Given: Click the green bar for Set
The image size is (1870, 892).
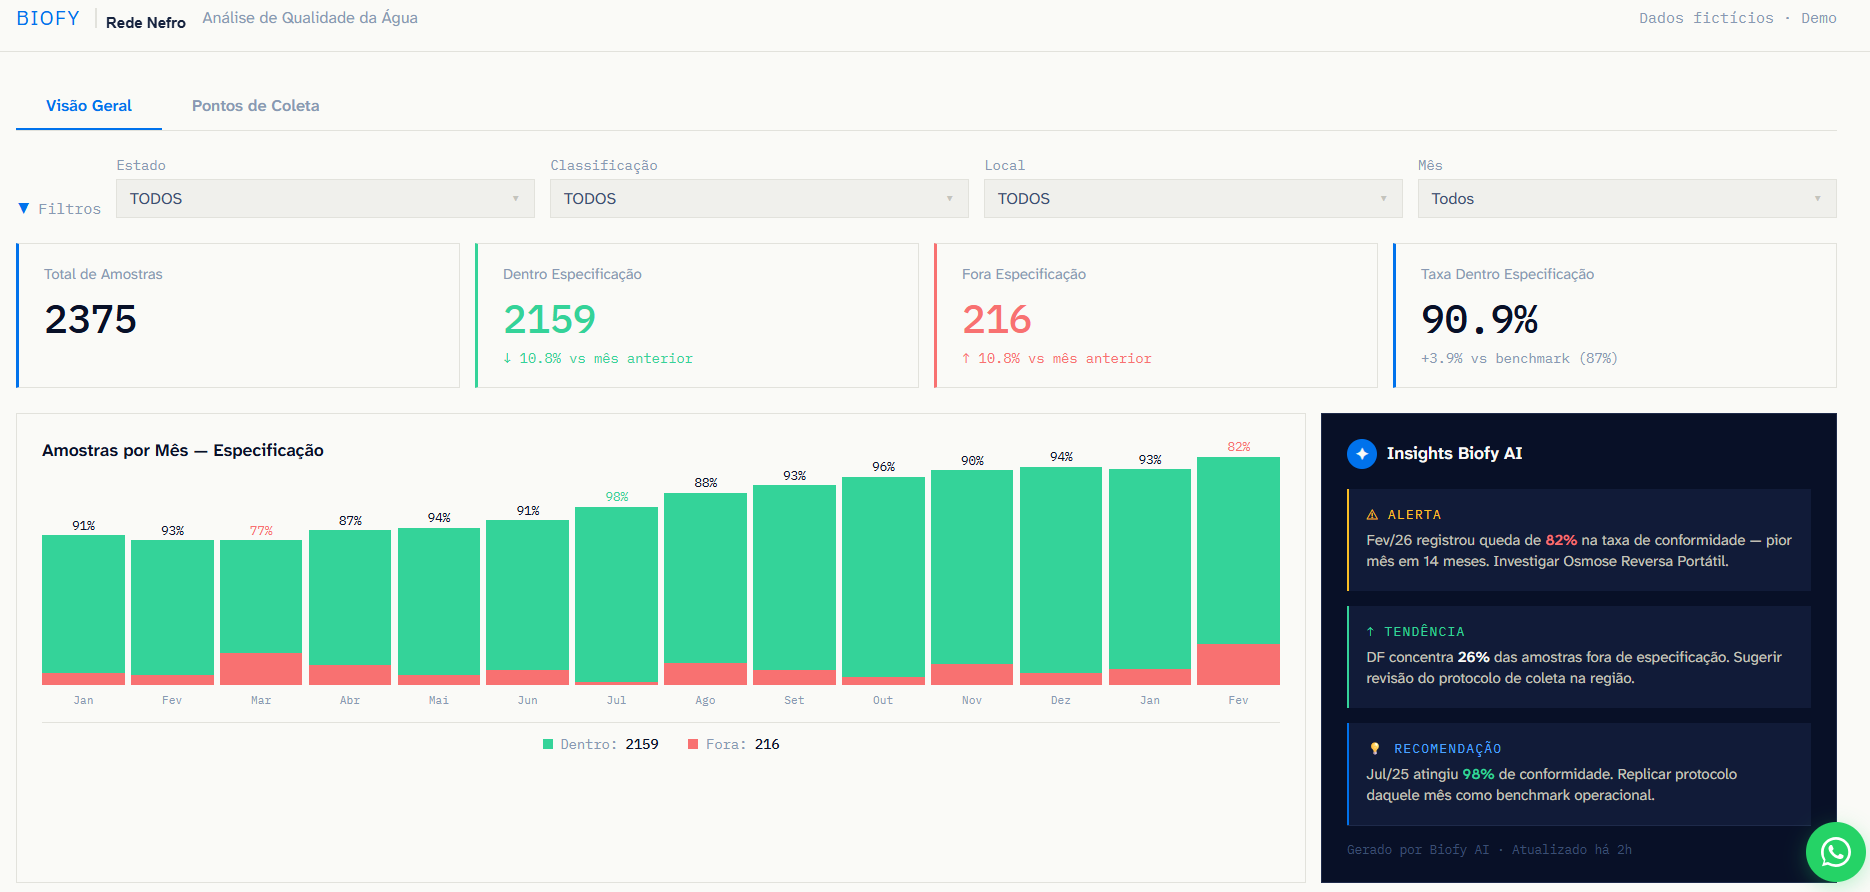Looking at the screenshot, I should [x=794, y=577].
